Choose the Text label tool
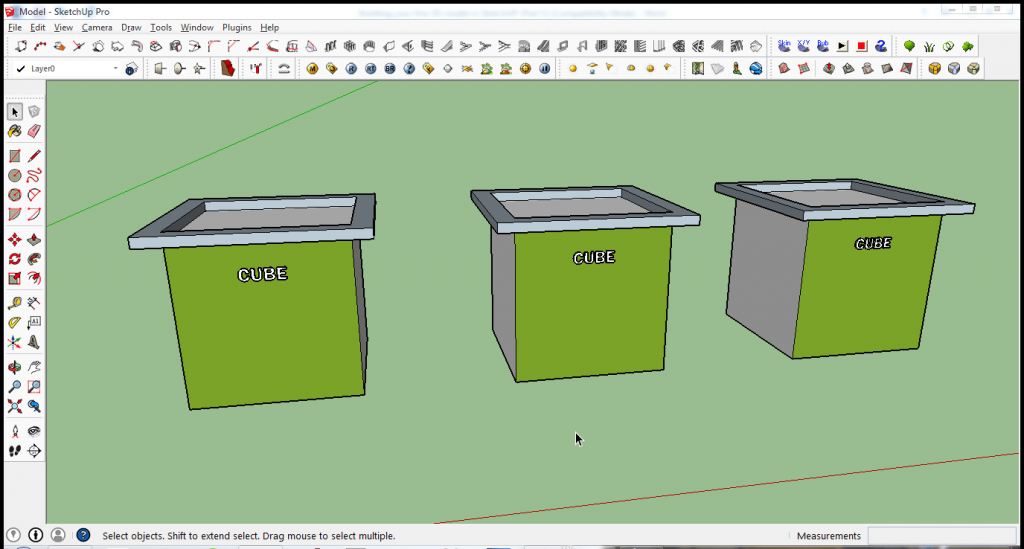The width and height of the screenshot is (1024, 549). (34, 323)
